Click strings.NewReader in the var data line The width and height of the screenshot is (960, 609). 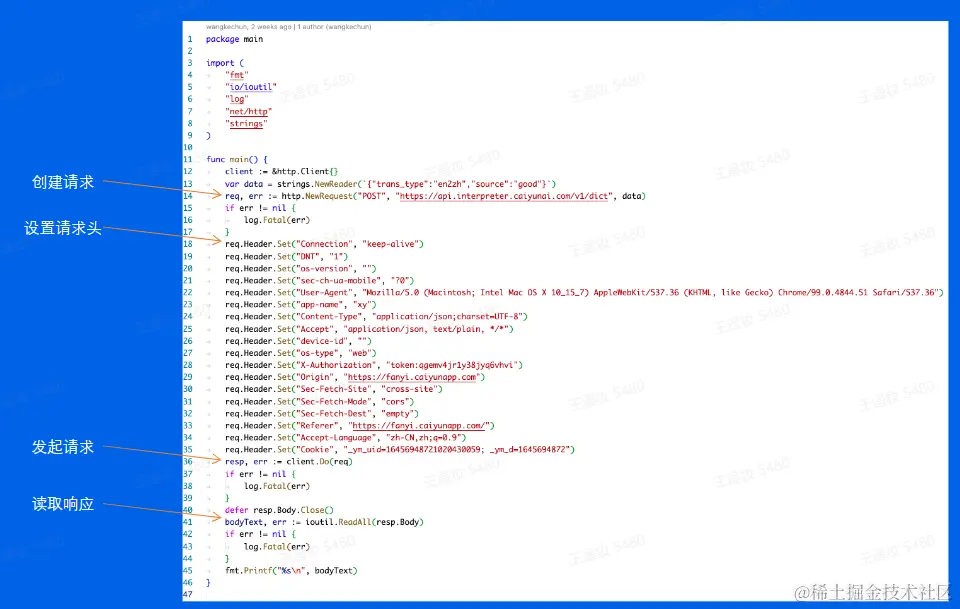(x=317, y=184)
